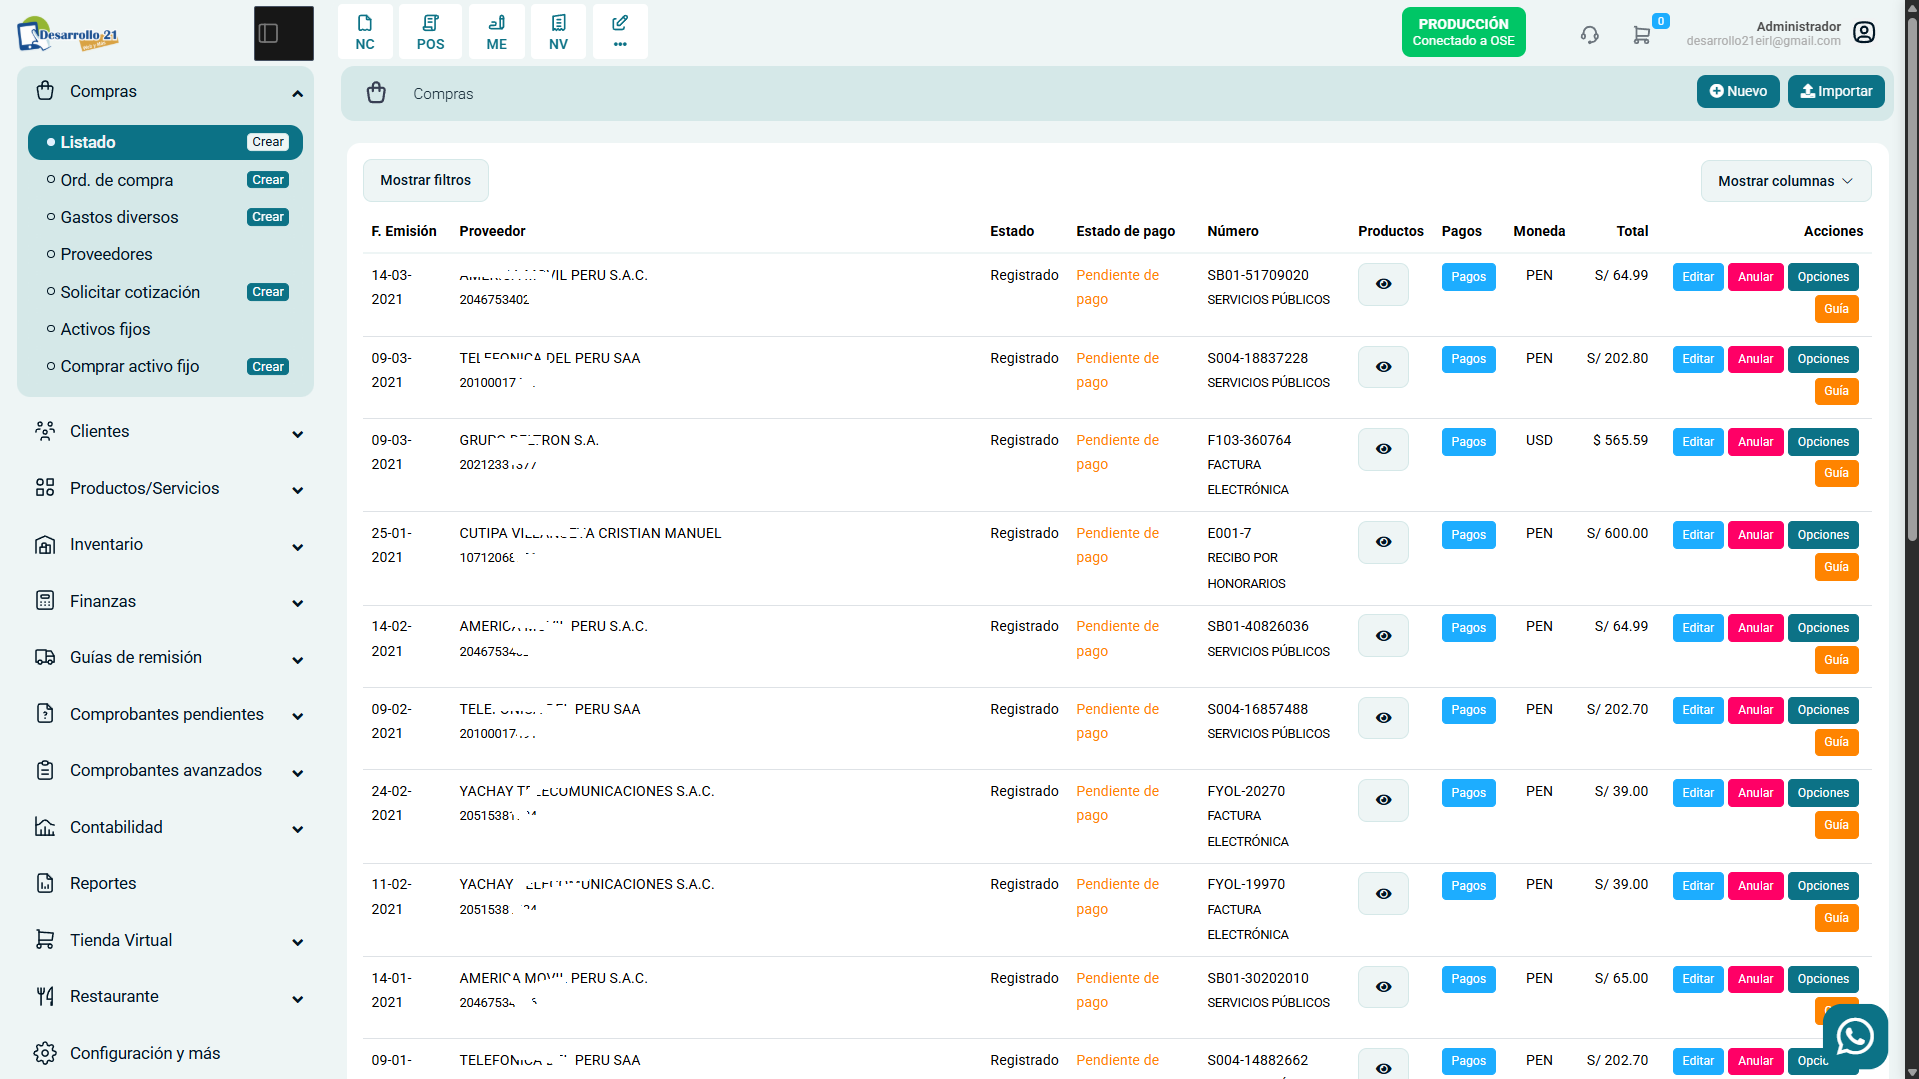Image resolution: width=1919 pixels, height=1079 pixels.
Task: Expand the Inventario sidebar section
Action: [166, 545]
